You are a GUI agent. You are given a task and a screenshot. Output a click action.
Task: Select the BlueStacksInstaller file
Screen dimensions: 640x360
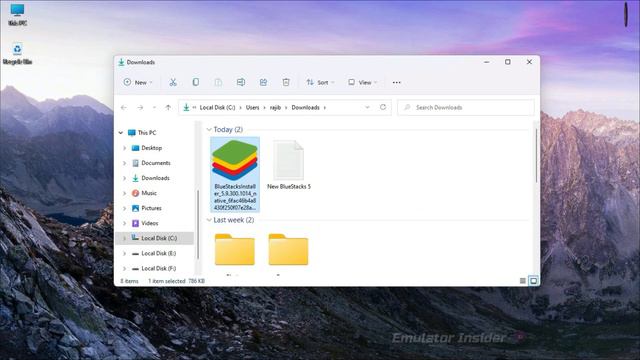tap(235, 174)
